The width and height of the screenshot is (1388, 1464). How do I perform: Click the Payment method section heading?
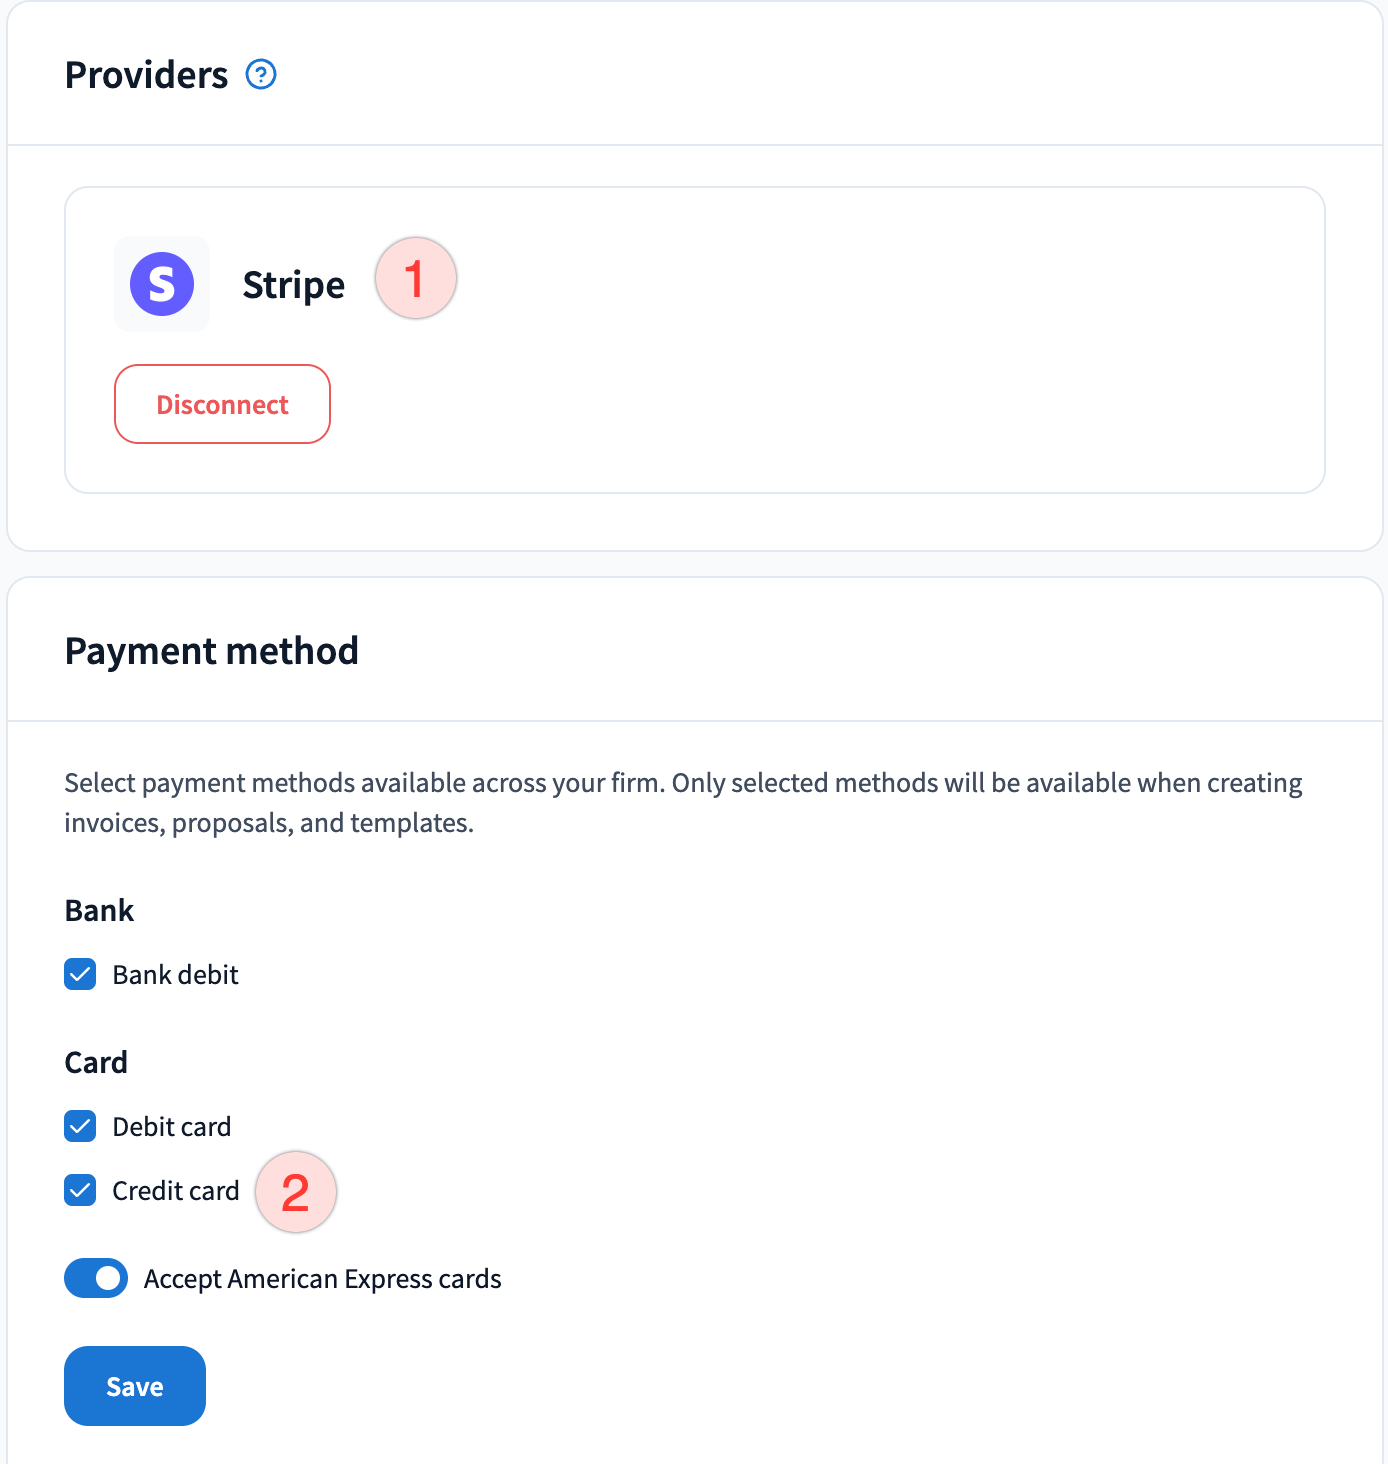212,651
